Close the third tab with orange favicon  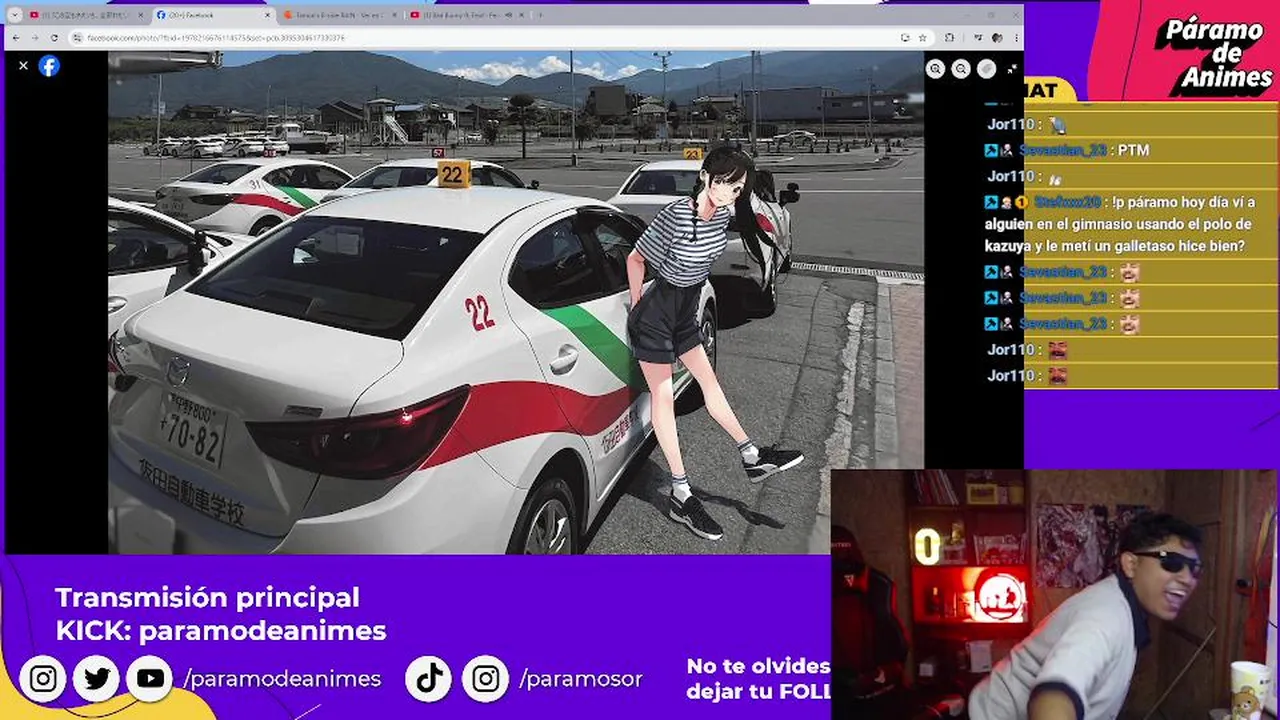[394, 15]
